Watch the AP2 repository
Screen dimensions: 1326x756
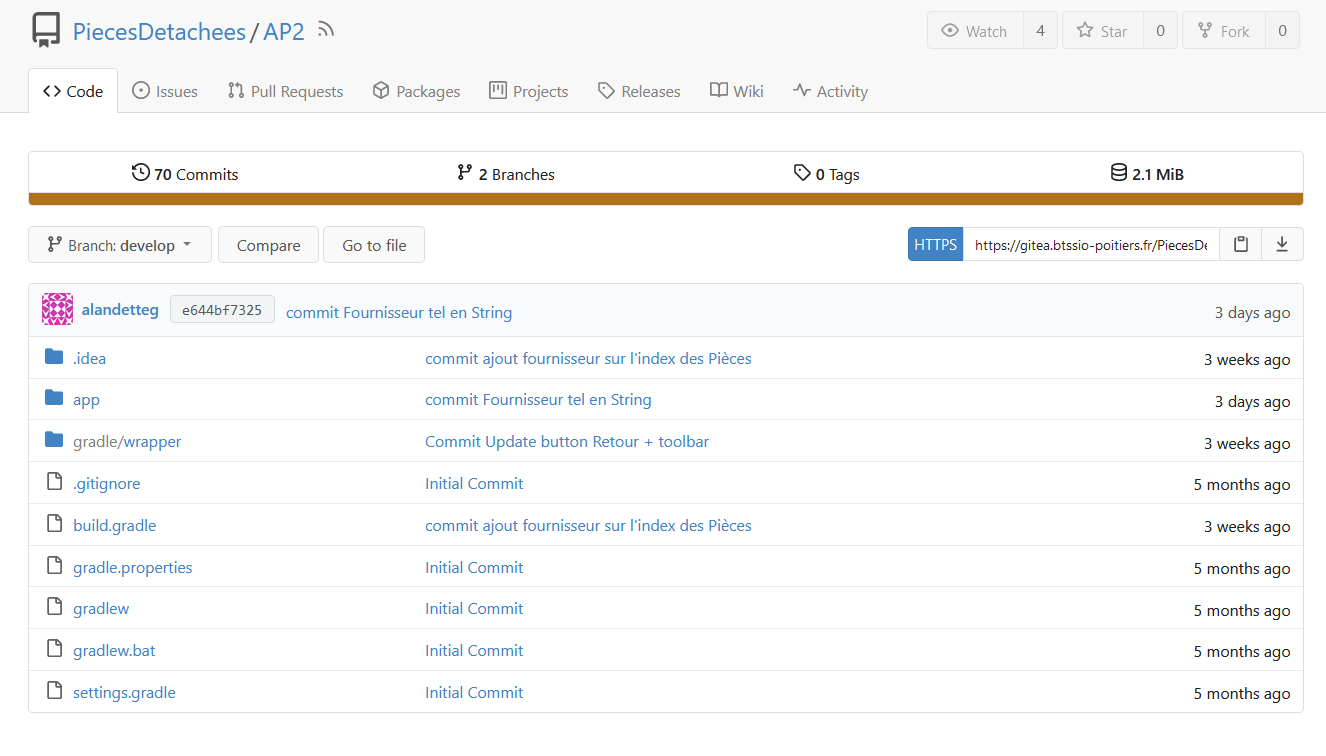975,31
